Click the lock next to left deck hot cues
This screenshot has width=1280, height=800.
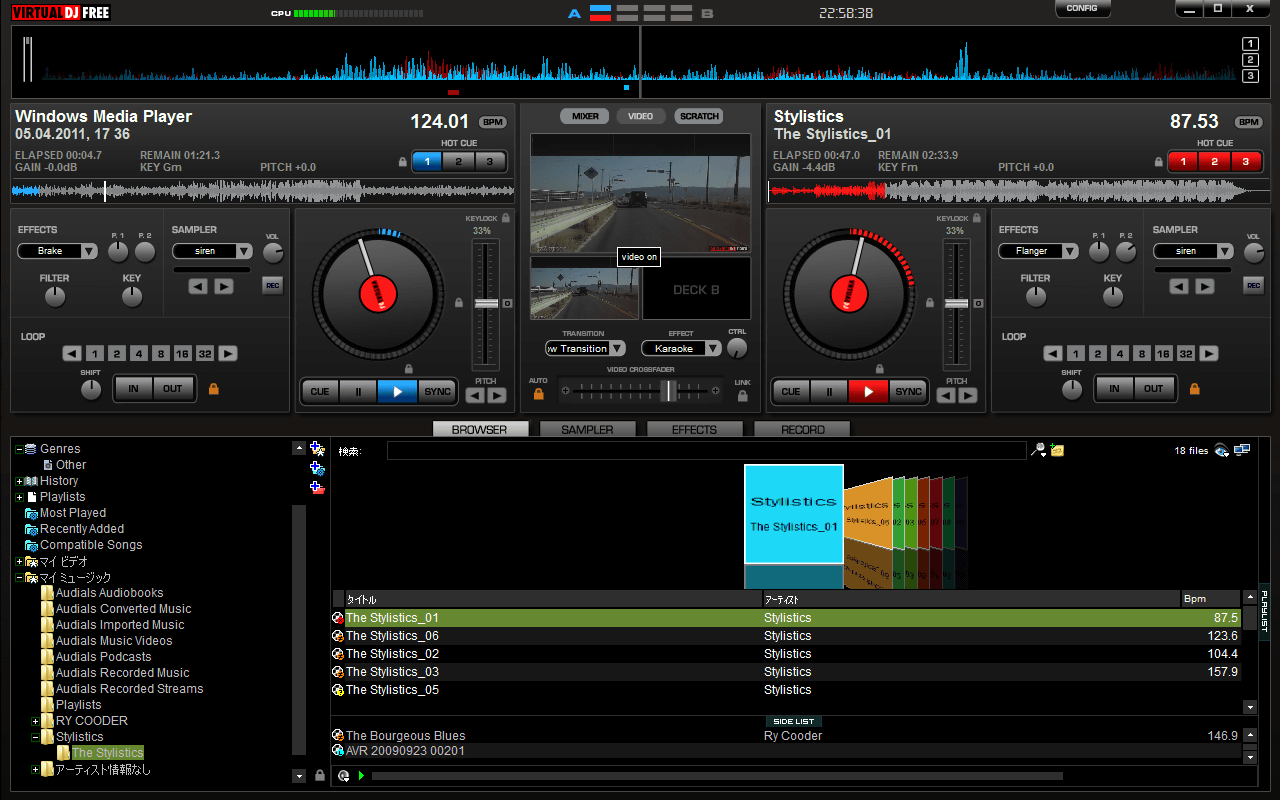point(403,161)
